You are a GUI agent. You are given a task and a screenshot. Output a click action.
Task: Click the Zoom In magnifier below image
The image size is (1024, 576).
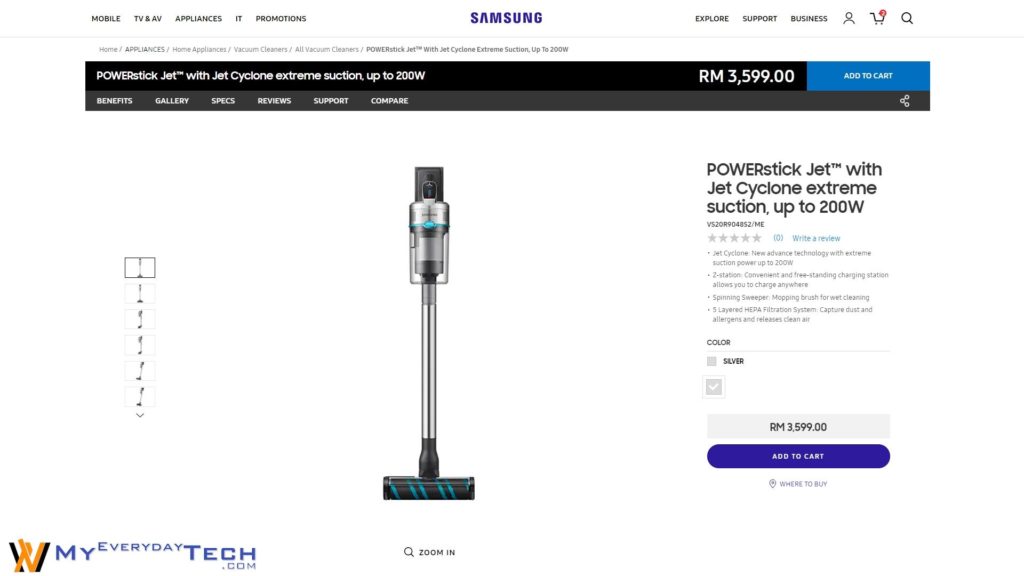point(409,552)
